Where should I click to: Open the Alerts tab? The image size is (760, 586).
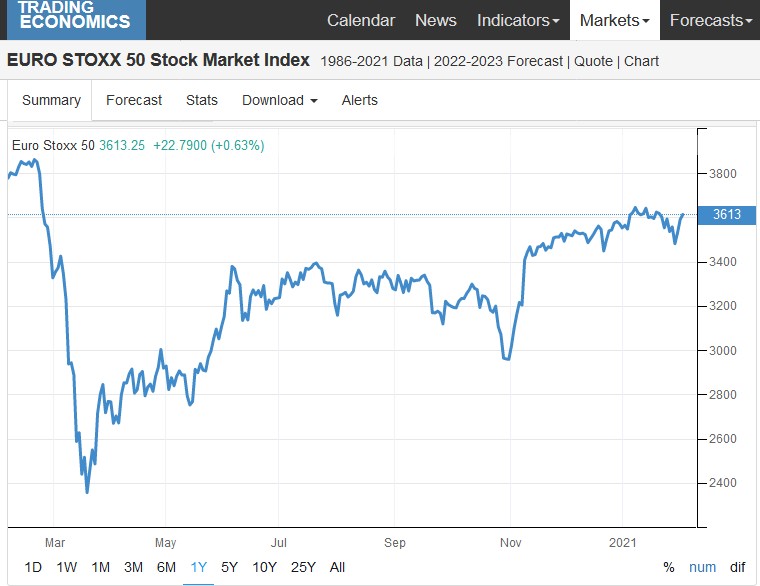[359, 100]
